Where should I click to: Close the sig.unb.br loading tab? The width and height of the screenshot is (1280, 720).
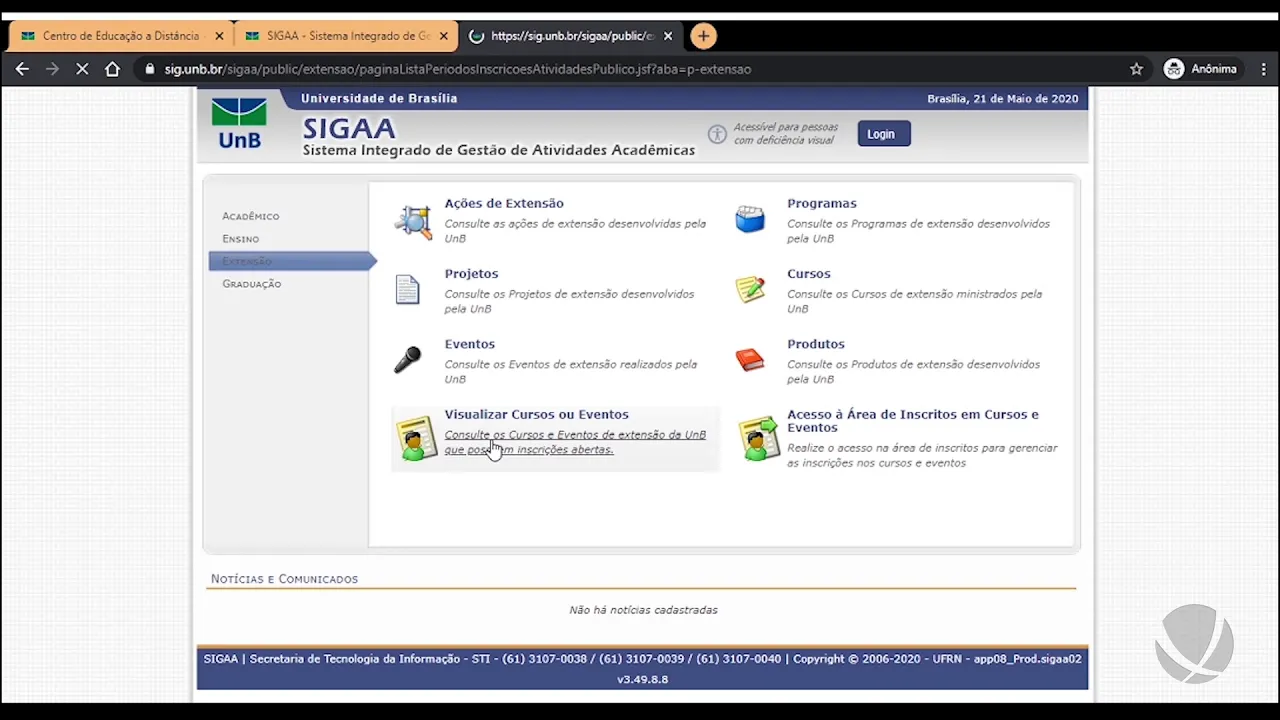click(x=668, y=36)
